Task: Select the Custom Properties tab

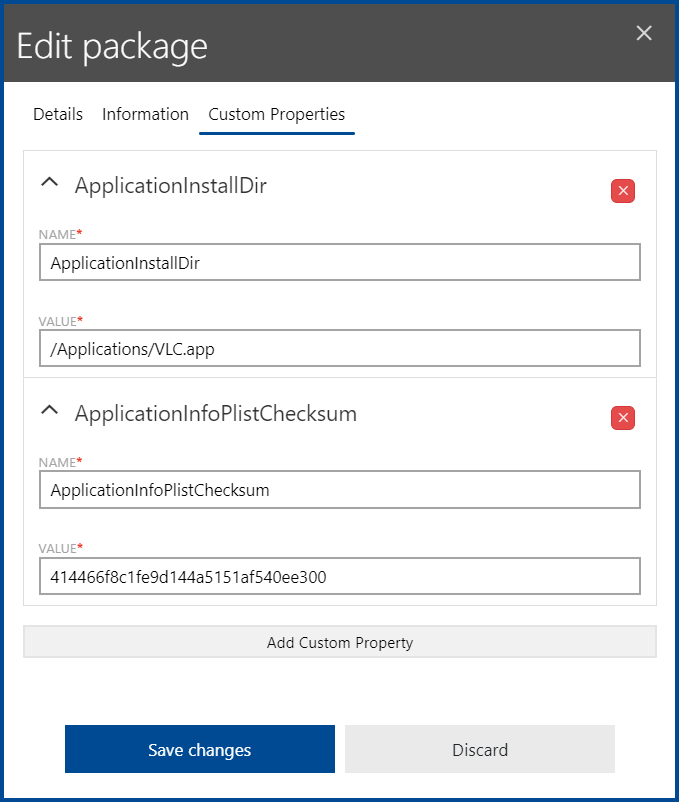Action: 276,114
